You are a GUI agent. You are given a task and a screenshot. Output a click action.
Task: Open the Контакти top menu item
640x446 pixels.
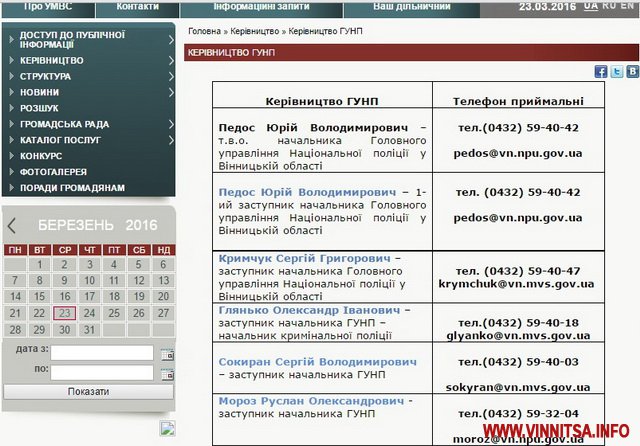[137, 7]
